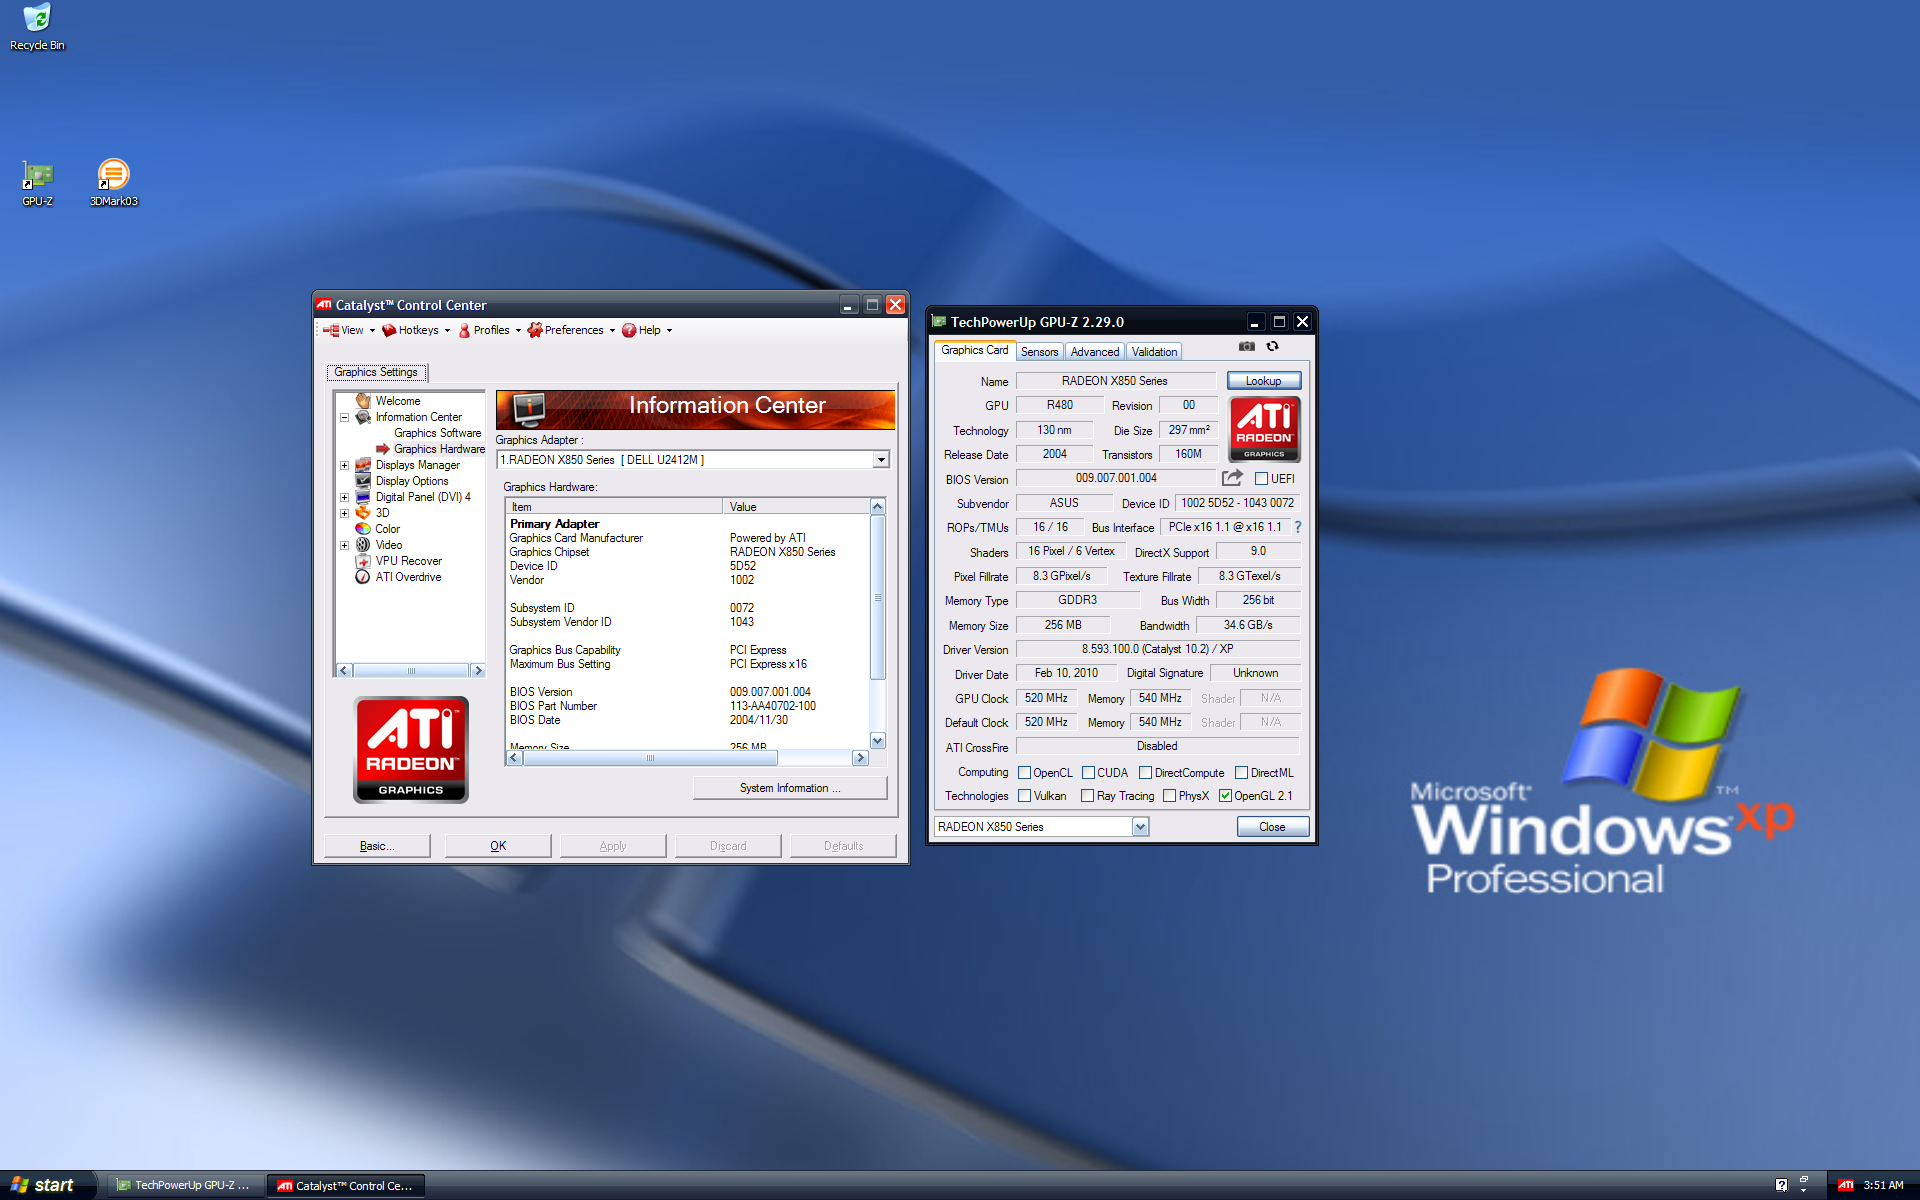Enable the OpenCL checkbox

(1024, 773)
